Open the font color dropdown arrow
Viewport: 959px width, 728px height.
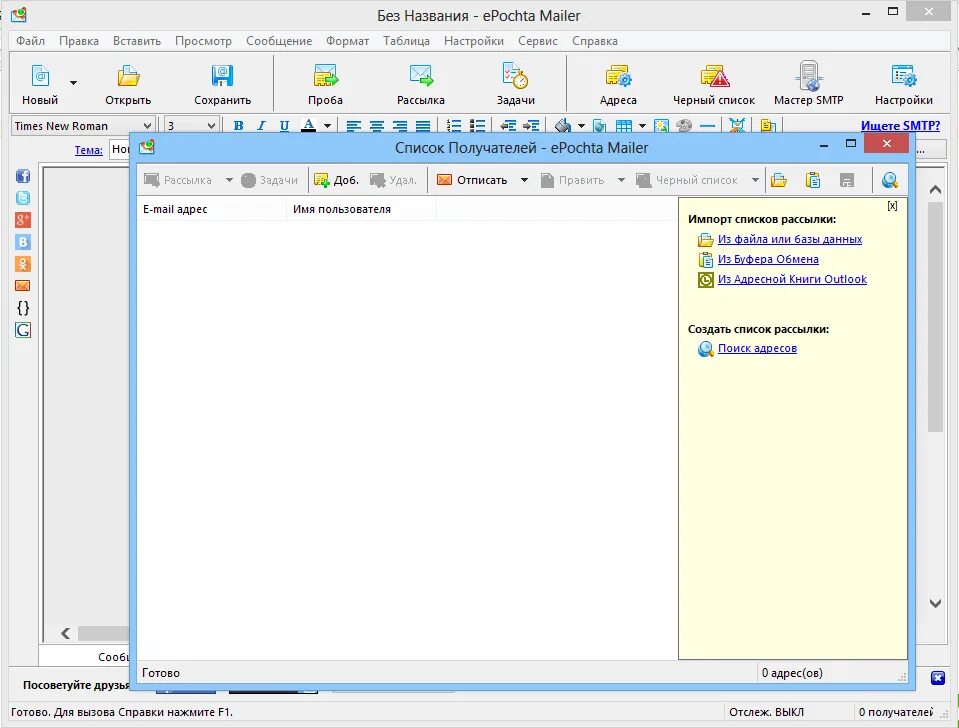coord(327,126)
